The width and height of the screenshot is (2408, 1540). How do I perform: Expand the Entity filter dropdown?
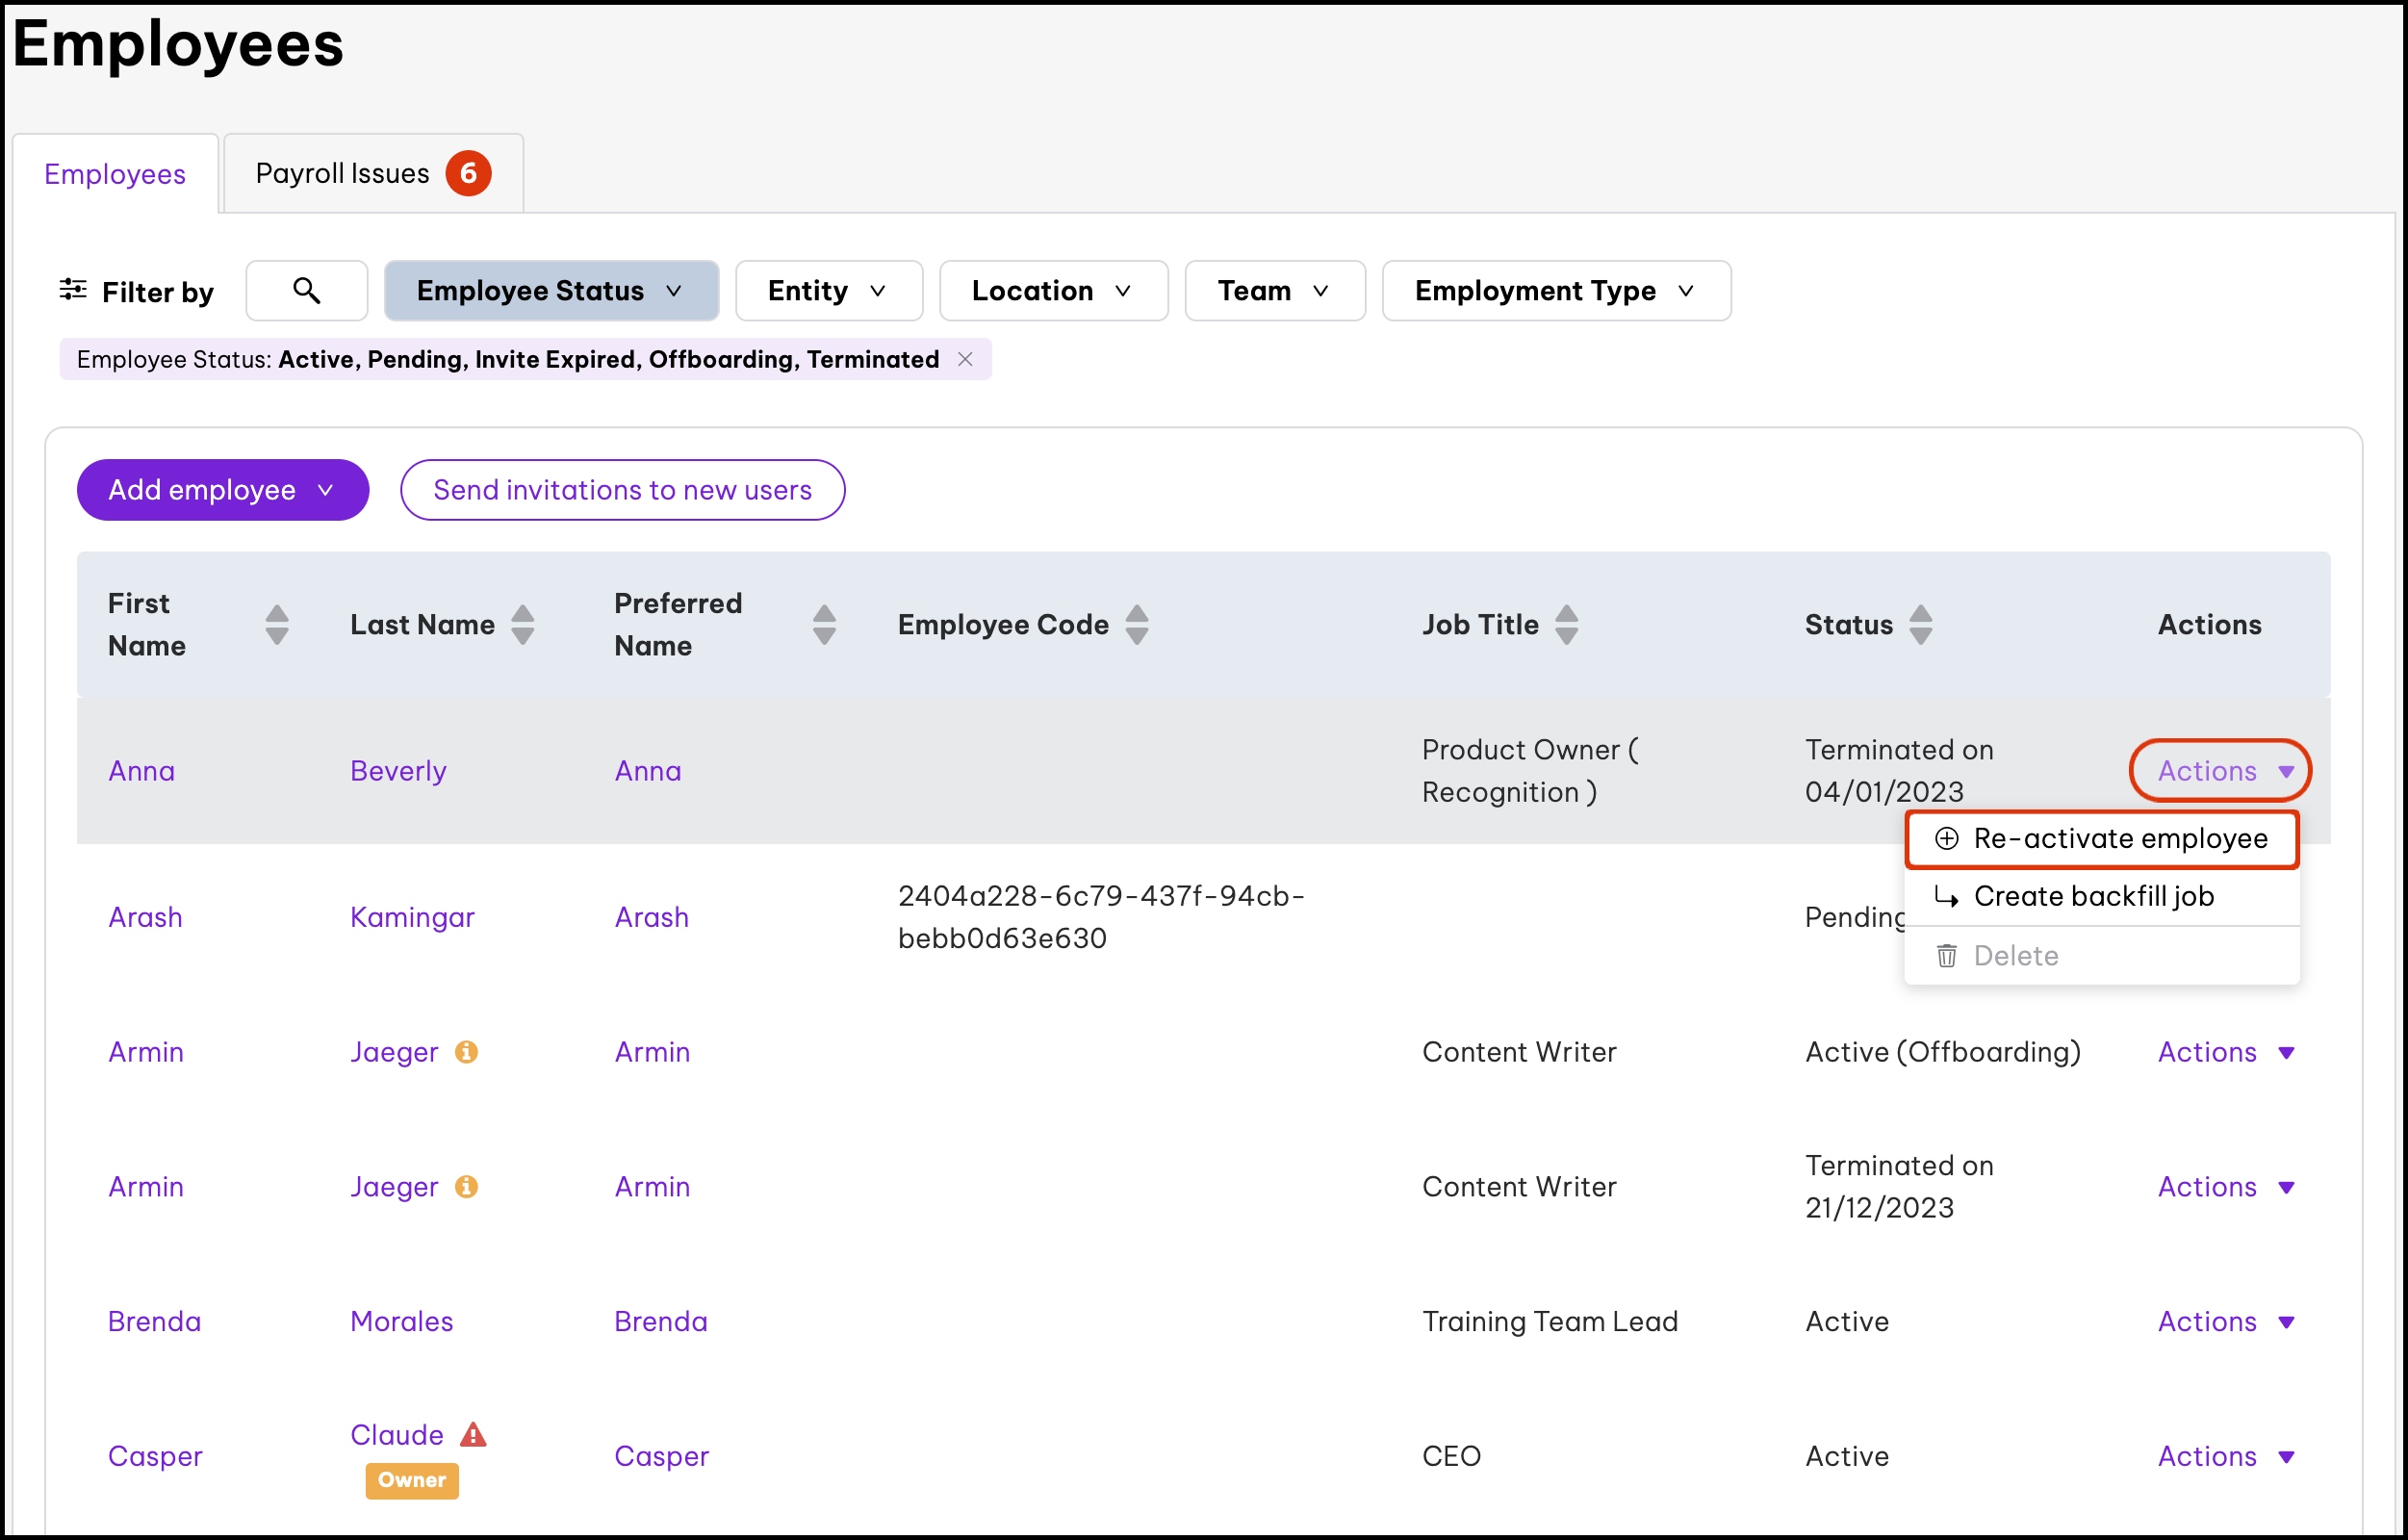[x=828, y=291]
